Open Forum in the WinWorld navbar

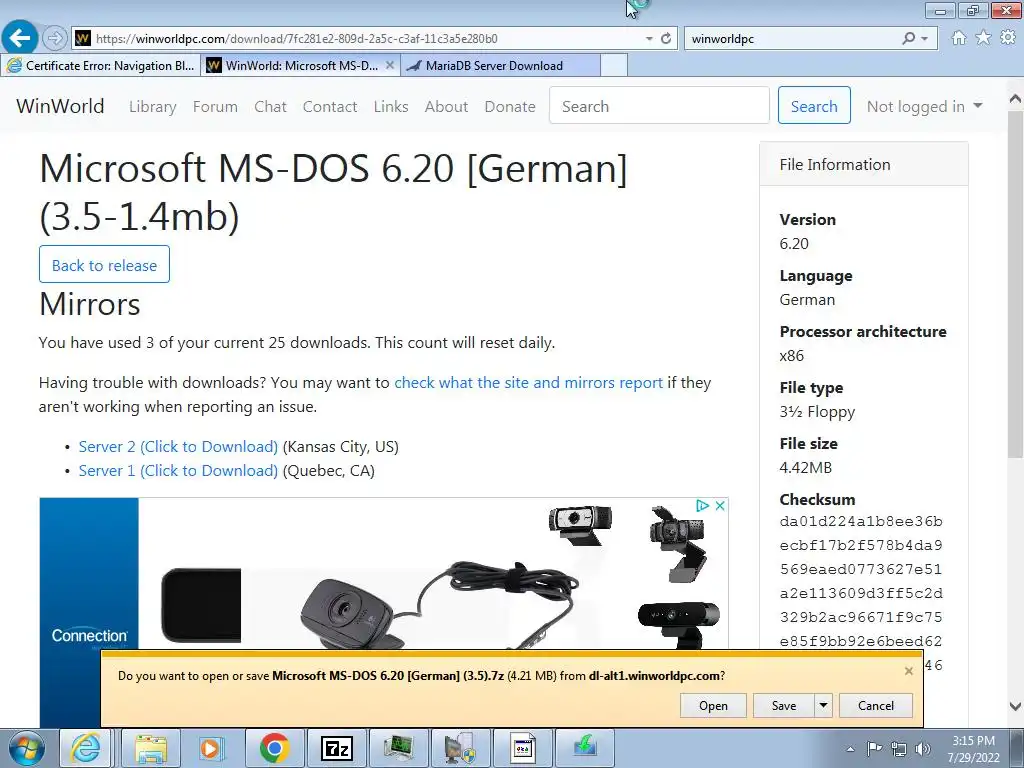pos(215,106)
